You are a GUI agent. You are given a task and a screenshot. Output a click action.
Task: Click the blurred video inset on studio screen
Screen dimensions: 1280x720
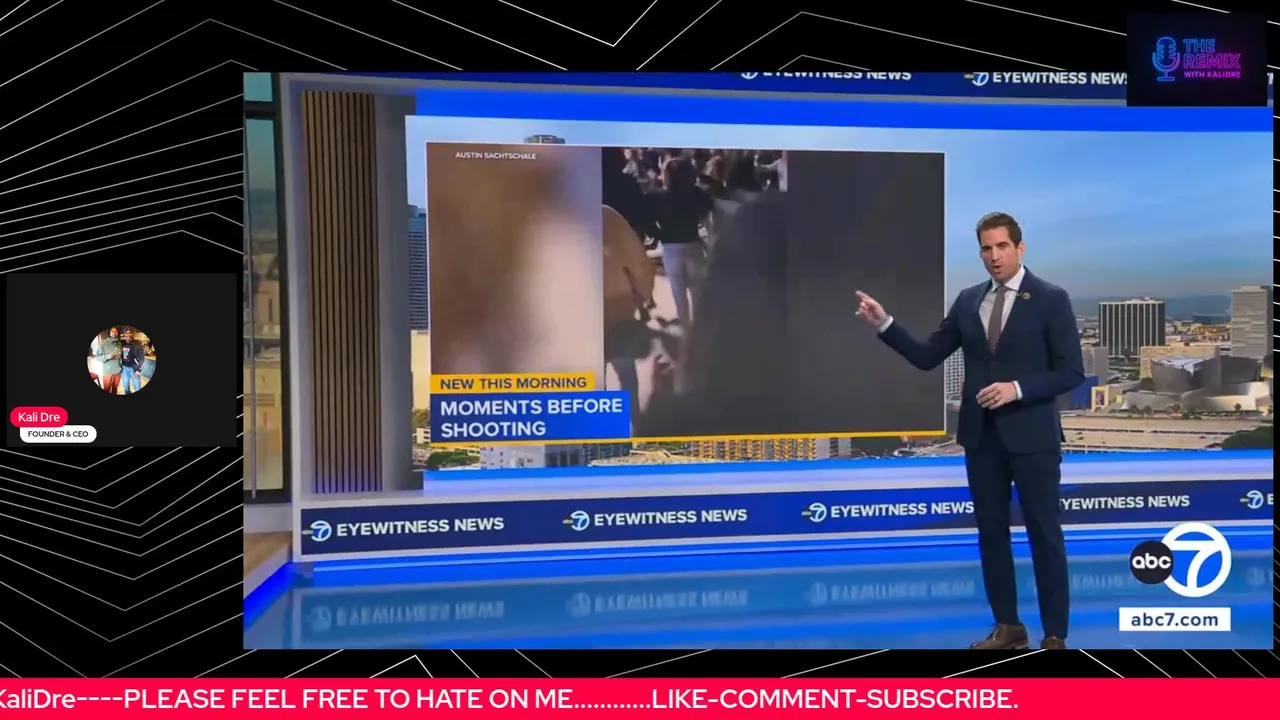click(685, 293)
